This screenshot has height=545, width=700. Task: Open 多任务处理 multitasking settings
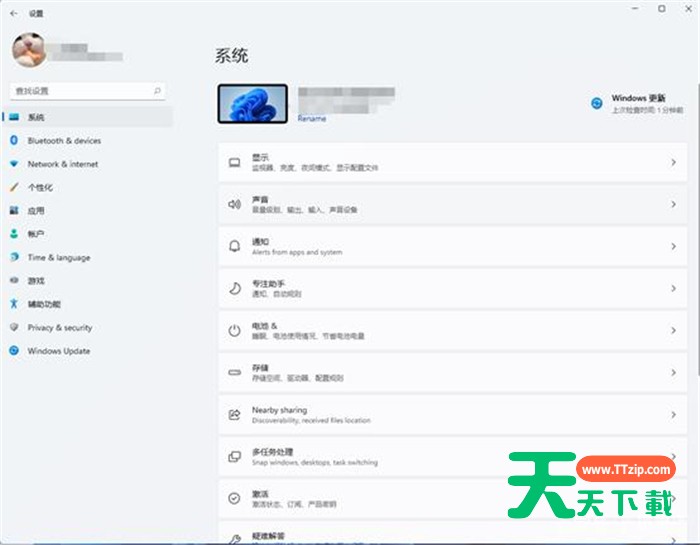tap(453, 457)
